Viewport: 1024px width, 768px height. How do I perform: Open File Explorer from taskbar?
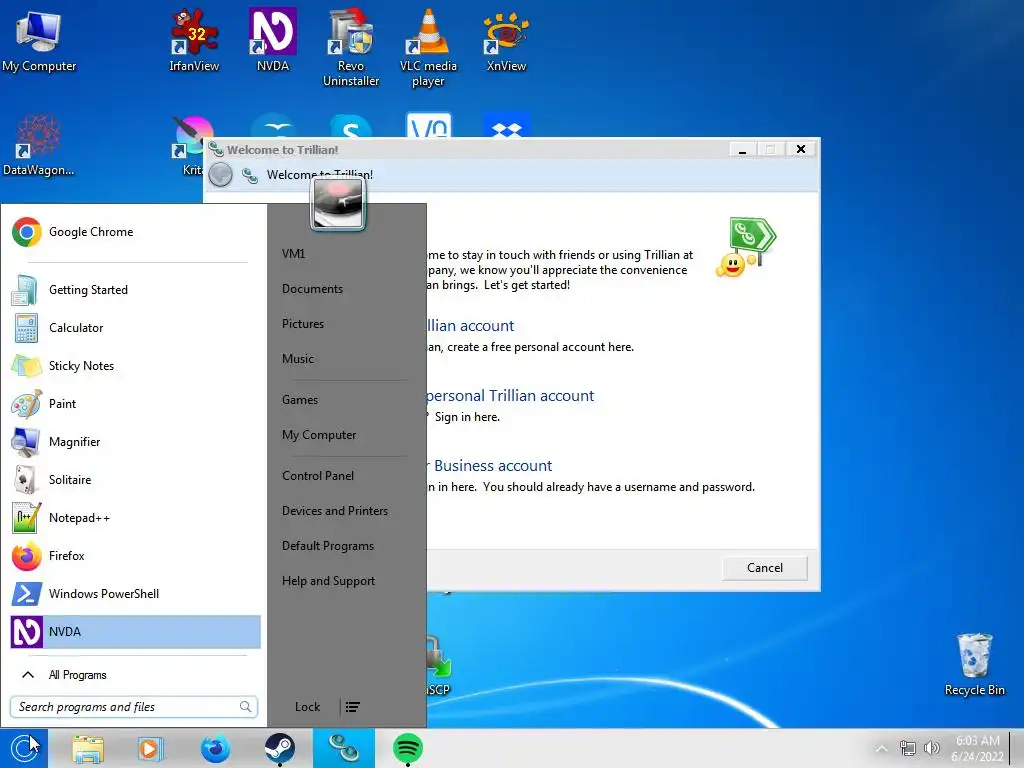click(88, 748)
